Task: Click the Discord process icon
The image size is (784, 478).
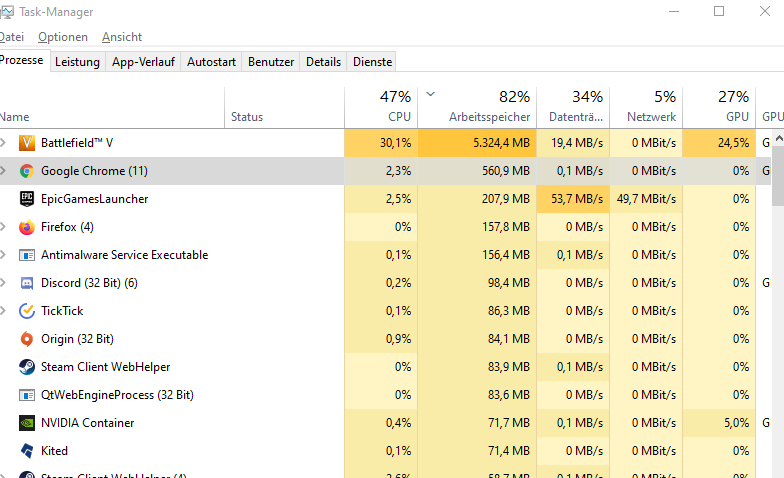Action: (26, 283)
